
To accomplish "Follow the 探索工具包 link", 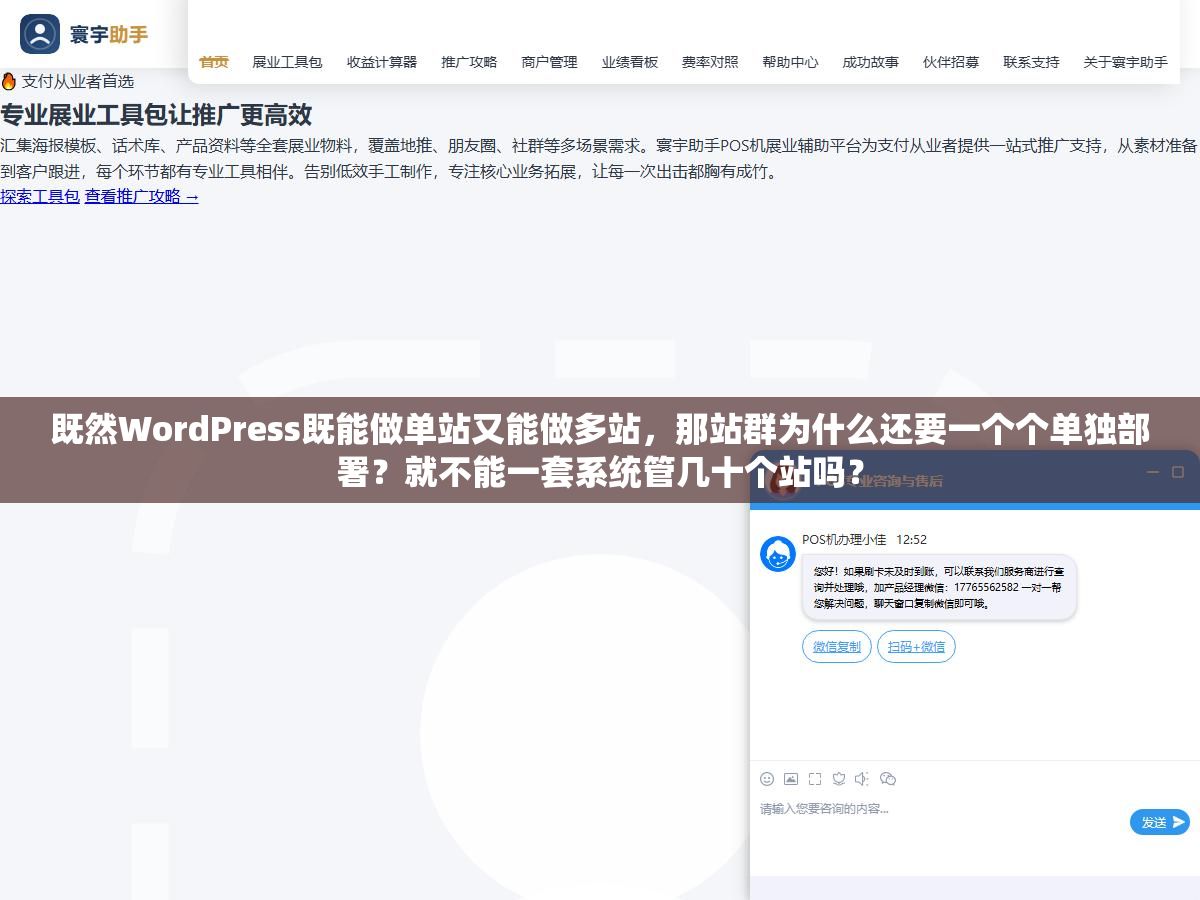I will pos(40,196).
